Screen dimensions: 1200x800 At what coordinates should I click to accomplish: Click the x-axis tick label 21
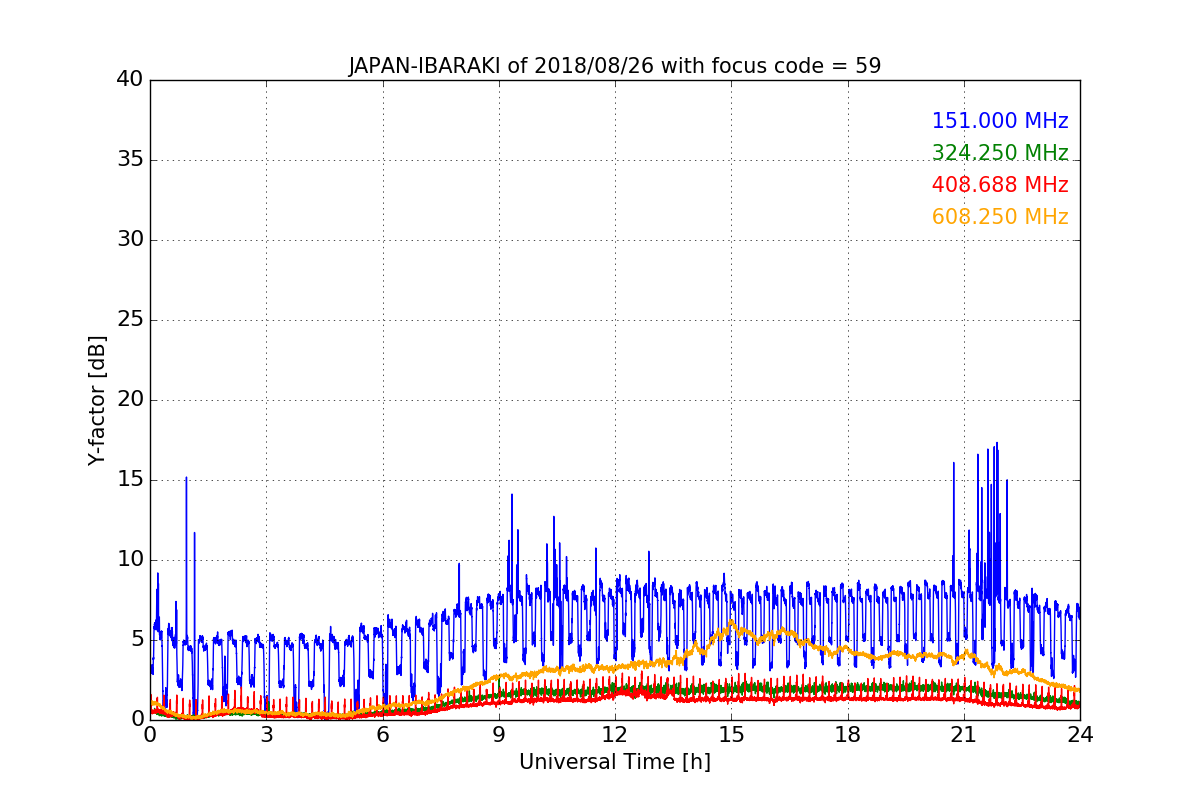pos(964,734)
